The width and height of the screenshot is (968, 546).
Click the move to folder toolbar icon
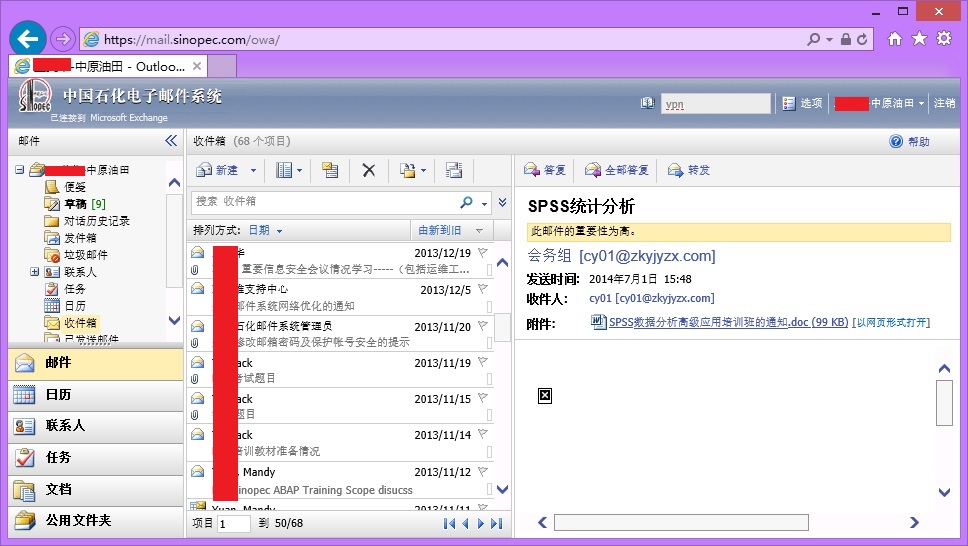click(407, 170)
